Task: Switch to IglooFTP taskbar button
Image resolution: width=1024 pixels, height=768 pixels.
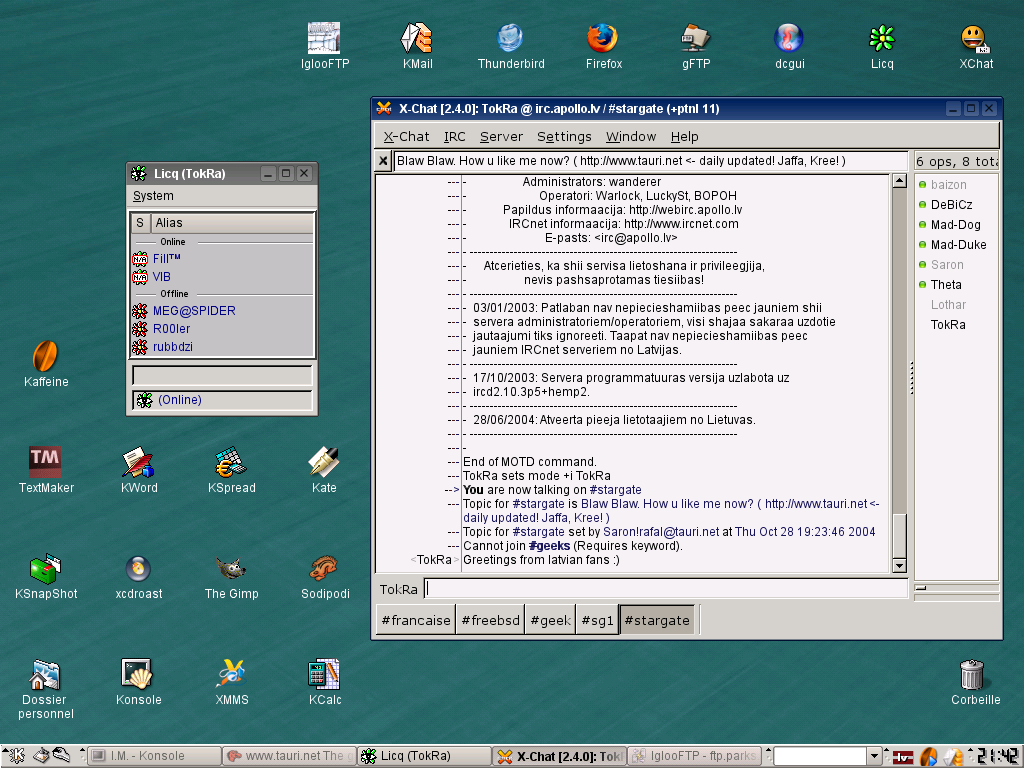Action: [x=695, y=756]
